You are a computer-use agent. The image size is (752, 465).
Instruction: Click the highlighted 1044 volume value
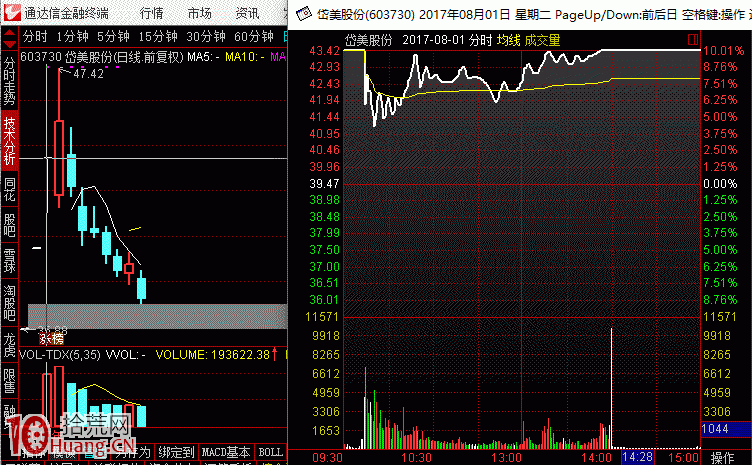coord(725,429)
